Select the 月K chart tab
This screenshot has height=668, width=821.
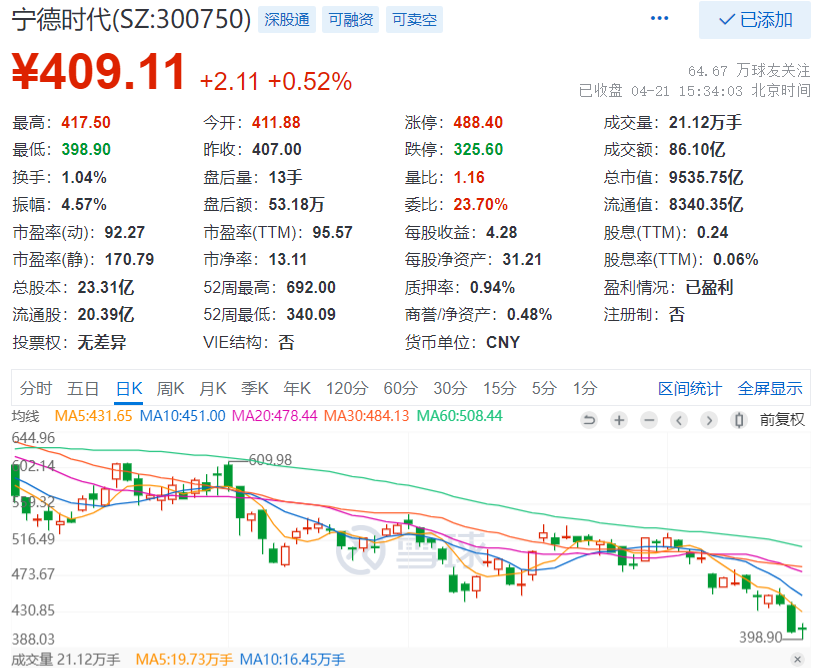(213, 388)
